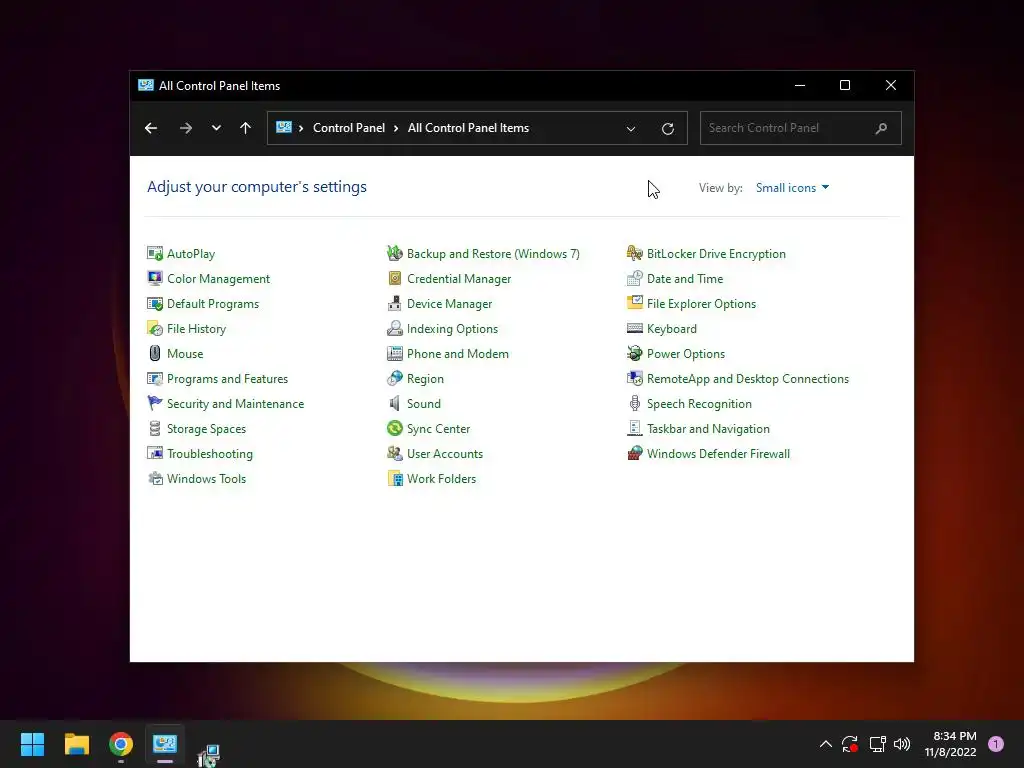This screenshot has width=1024, height=768.
Task: Click the installer icon on the taskbar
Action: (208, 755)
